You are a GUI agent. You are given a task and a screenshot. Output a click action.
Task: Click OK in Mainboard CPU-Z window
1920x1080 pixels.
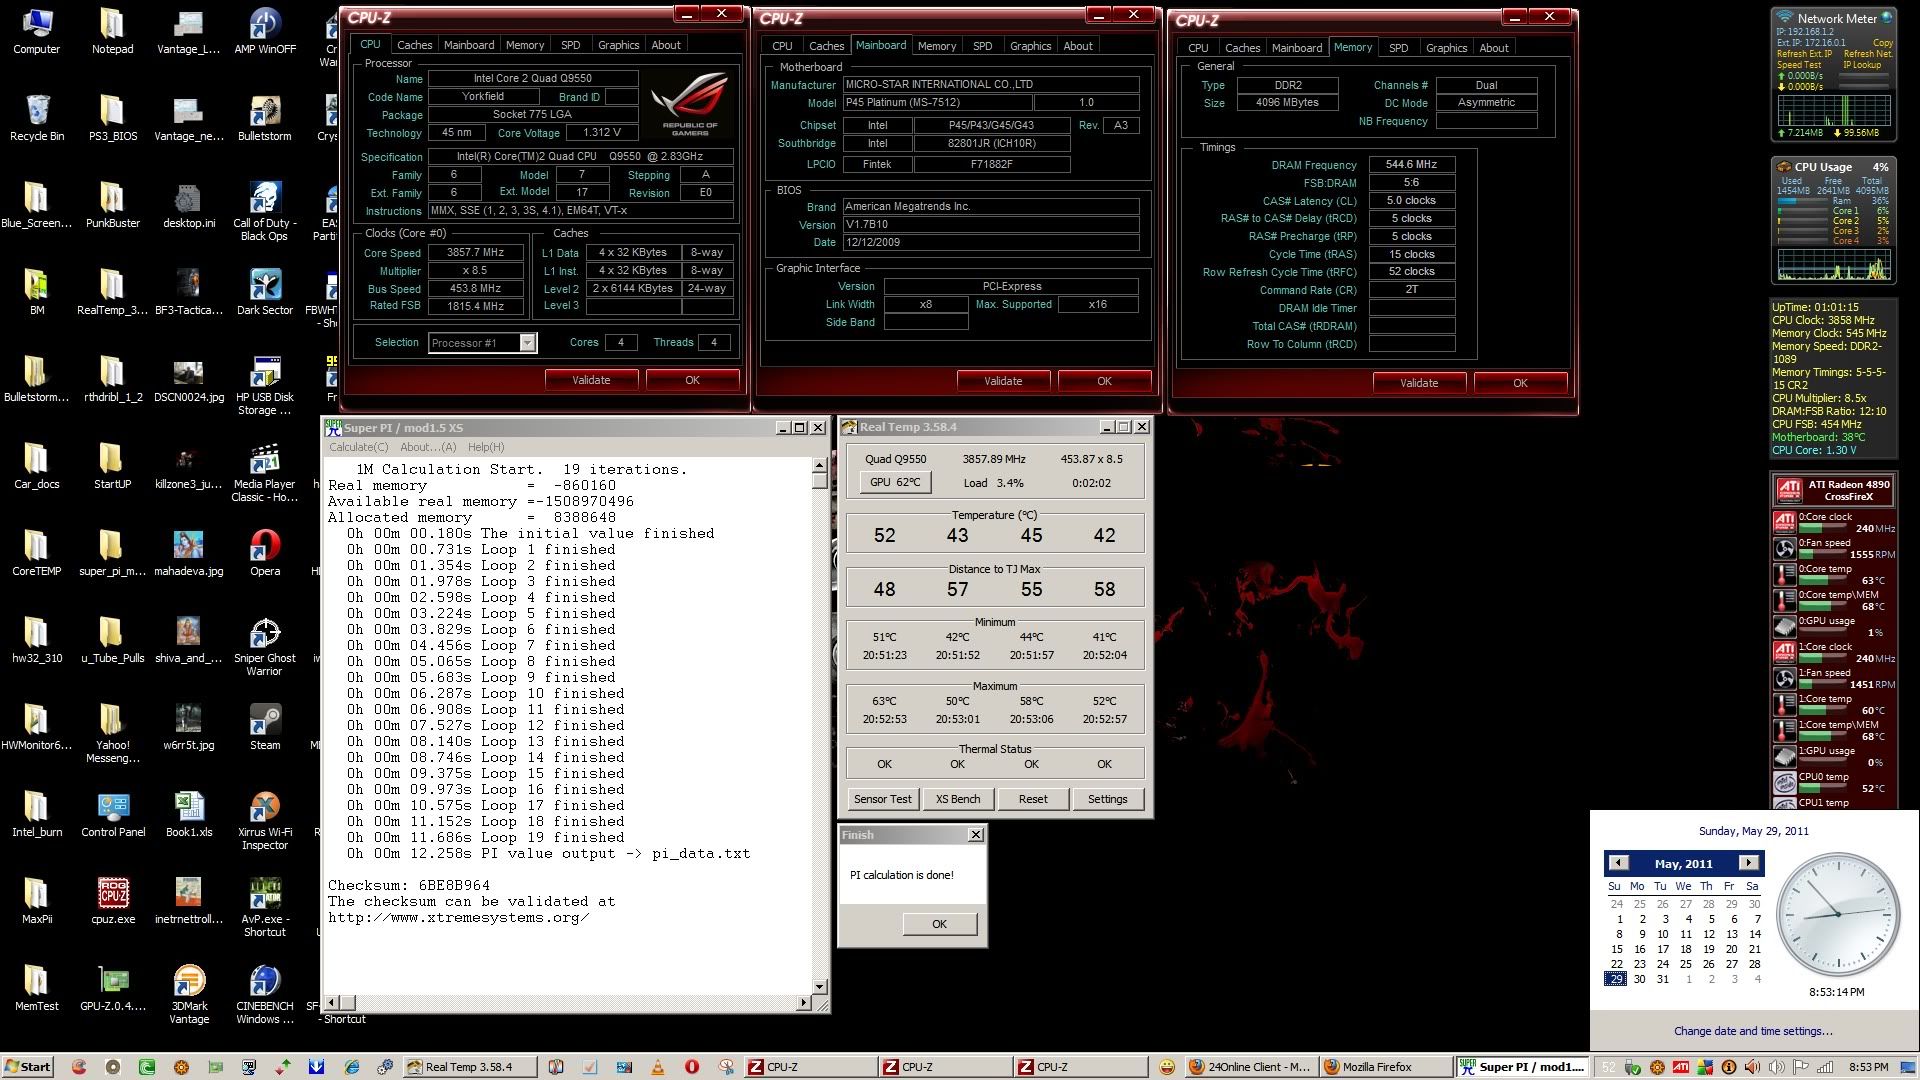click(1104, 381)
